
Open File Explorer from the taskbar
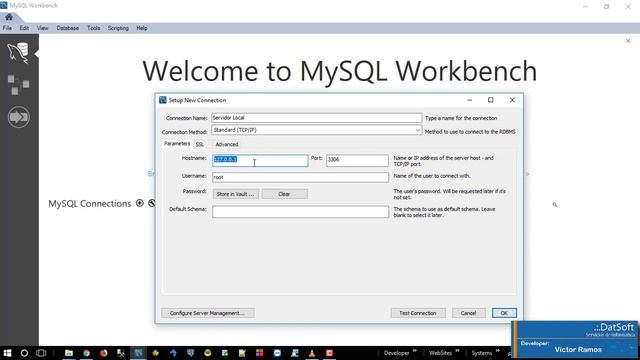click(x=69, y=353)
